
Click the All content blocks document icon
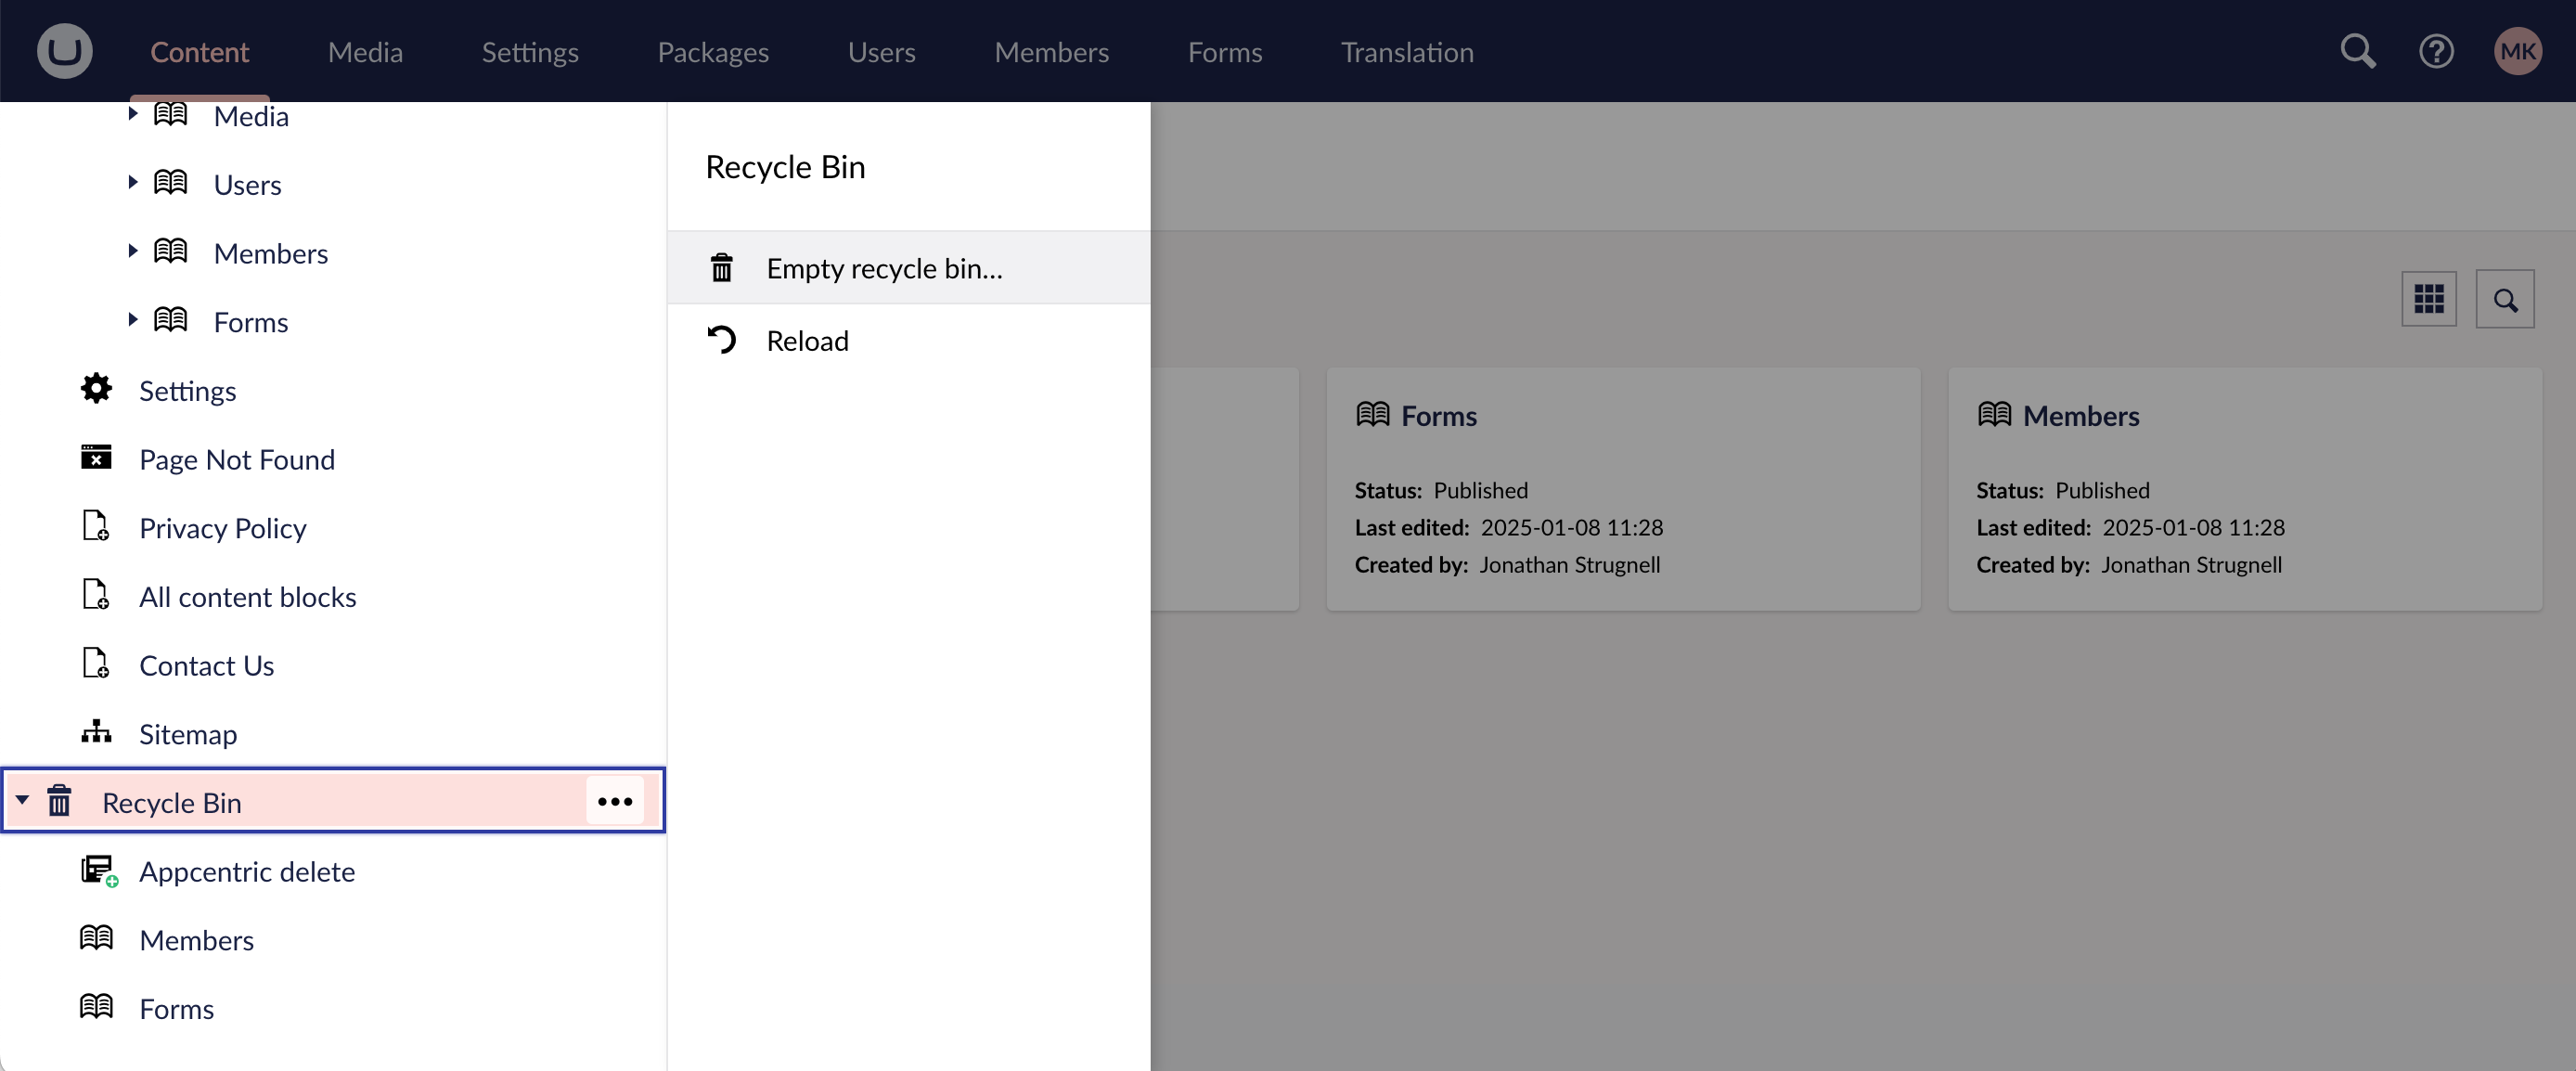(96, 595)
